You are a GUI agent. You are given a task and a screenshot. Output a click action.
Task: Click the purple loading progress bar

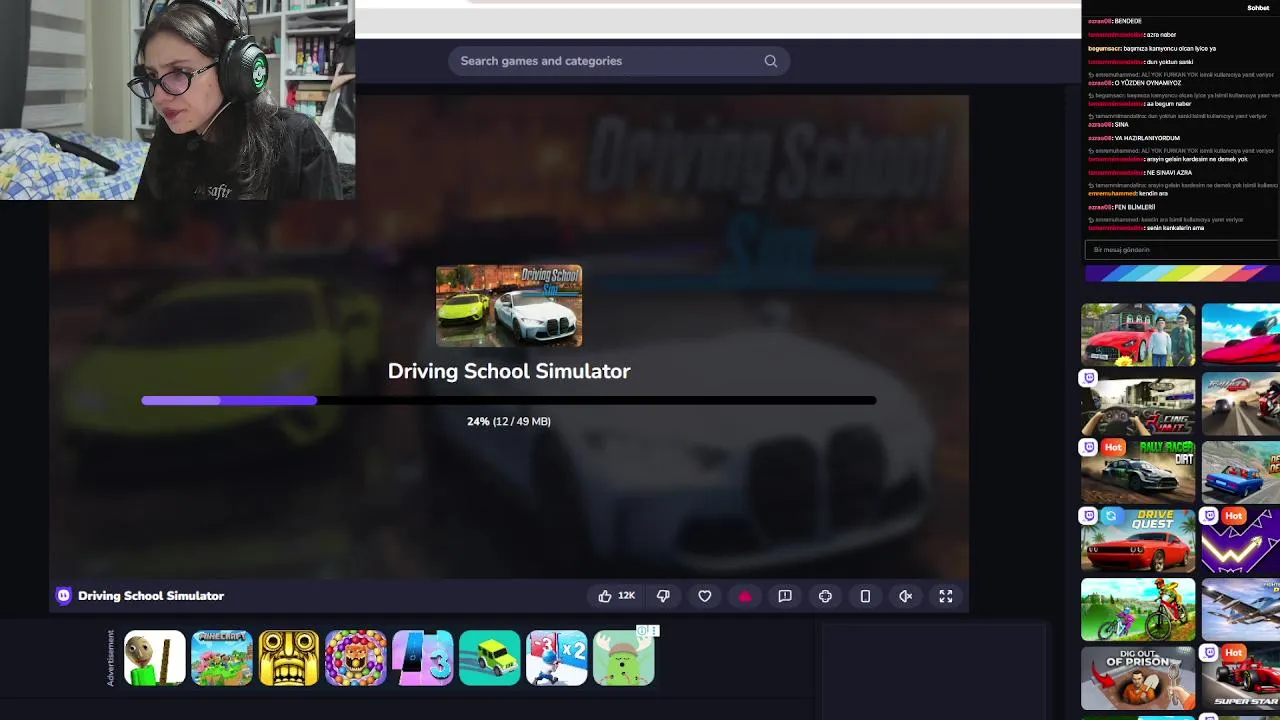(x=509, y=400)
